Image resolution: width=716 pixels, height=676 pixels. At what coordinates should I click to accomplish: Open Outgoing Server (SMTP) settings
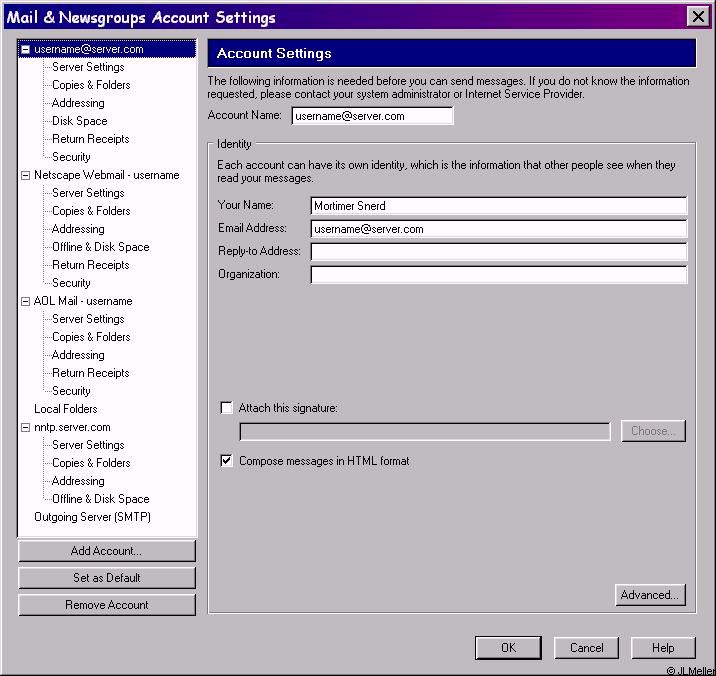pyautogui.click(x=92, y=517)
